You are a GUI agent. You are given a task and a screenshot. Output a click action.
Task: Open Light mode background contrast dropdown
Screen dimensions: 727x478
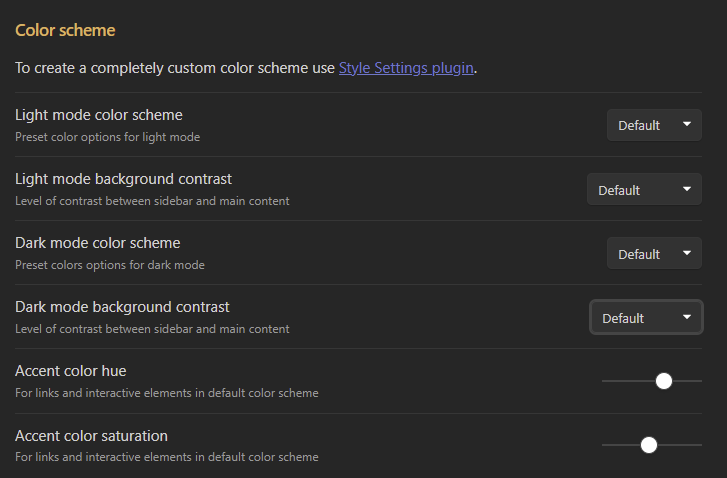[644, 189]
